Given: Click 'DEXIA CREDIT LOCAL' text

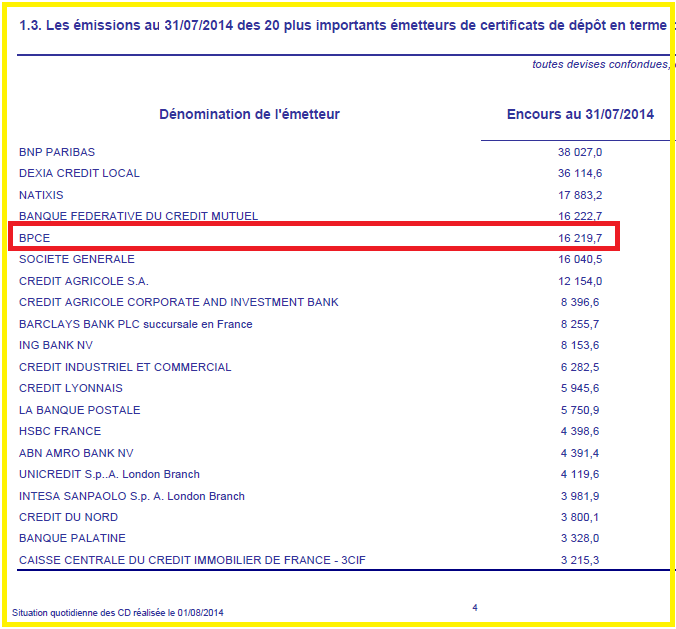Looking at the screenshot, I should (79, 173).
